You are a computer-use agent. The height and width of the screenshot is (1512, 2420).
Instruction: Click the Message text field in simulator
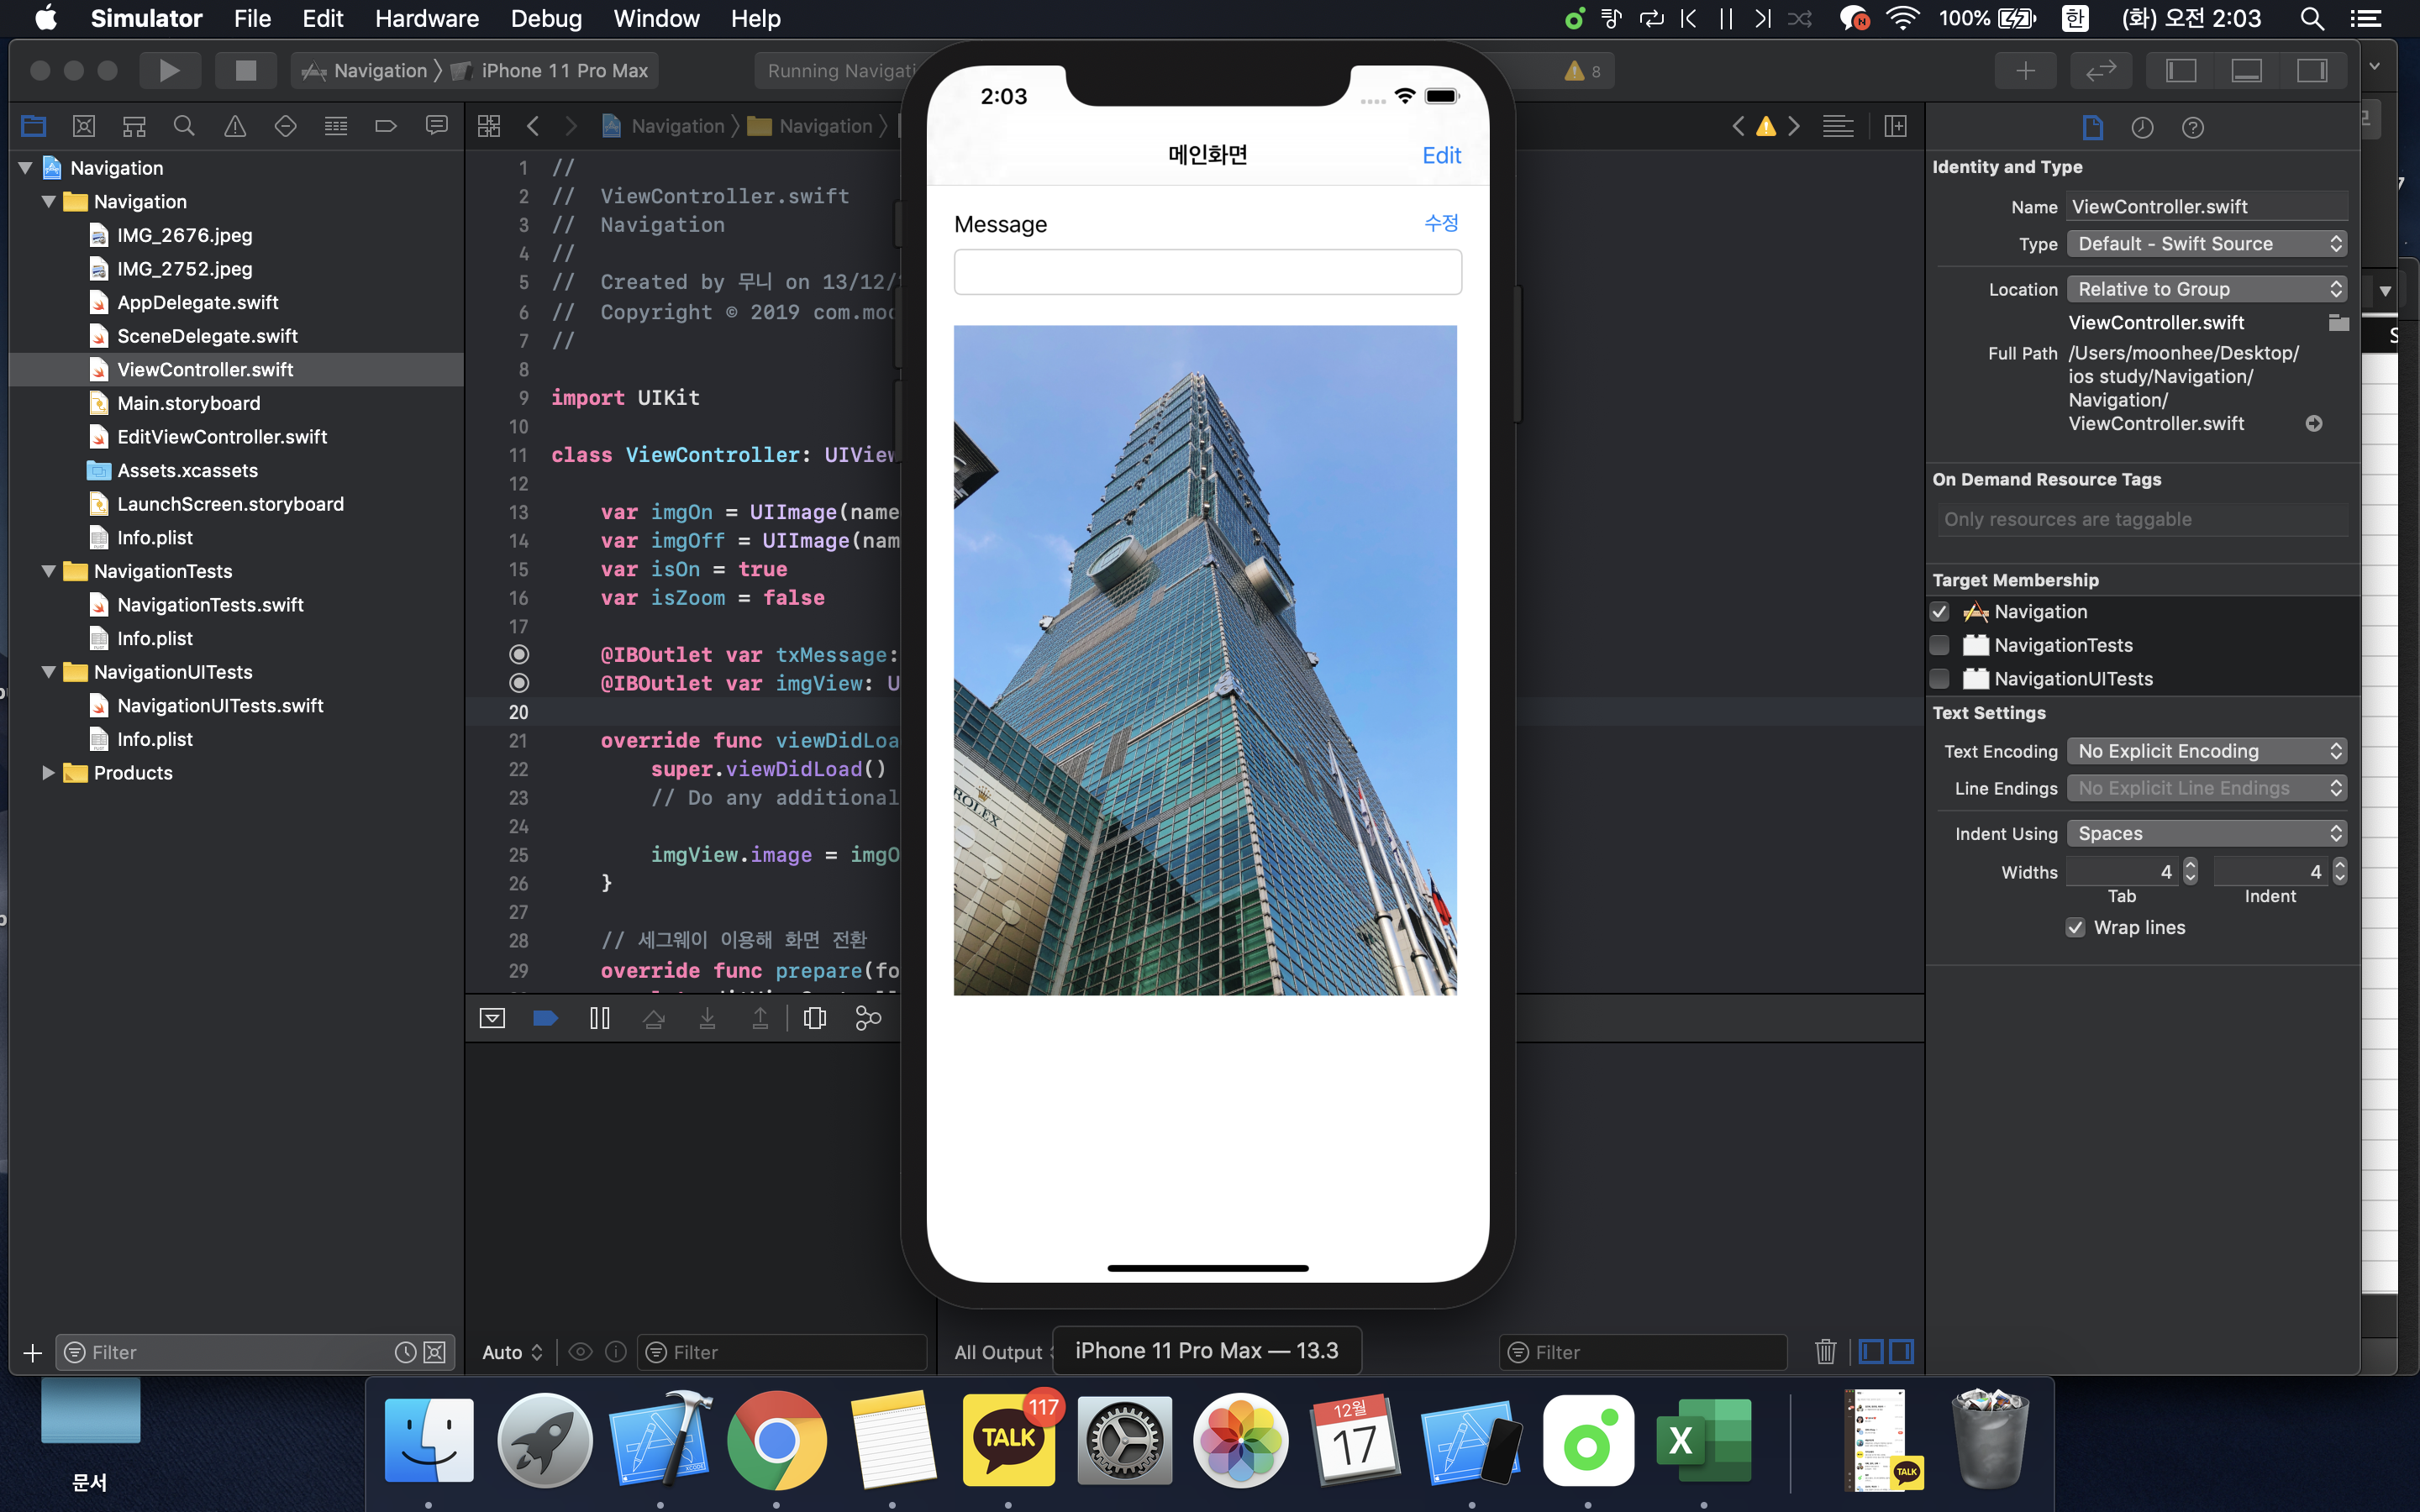click(x=1207, y=272)
